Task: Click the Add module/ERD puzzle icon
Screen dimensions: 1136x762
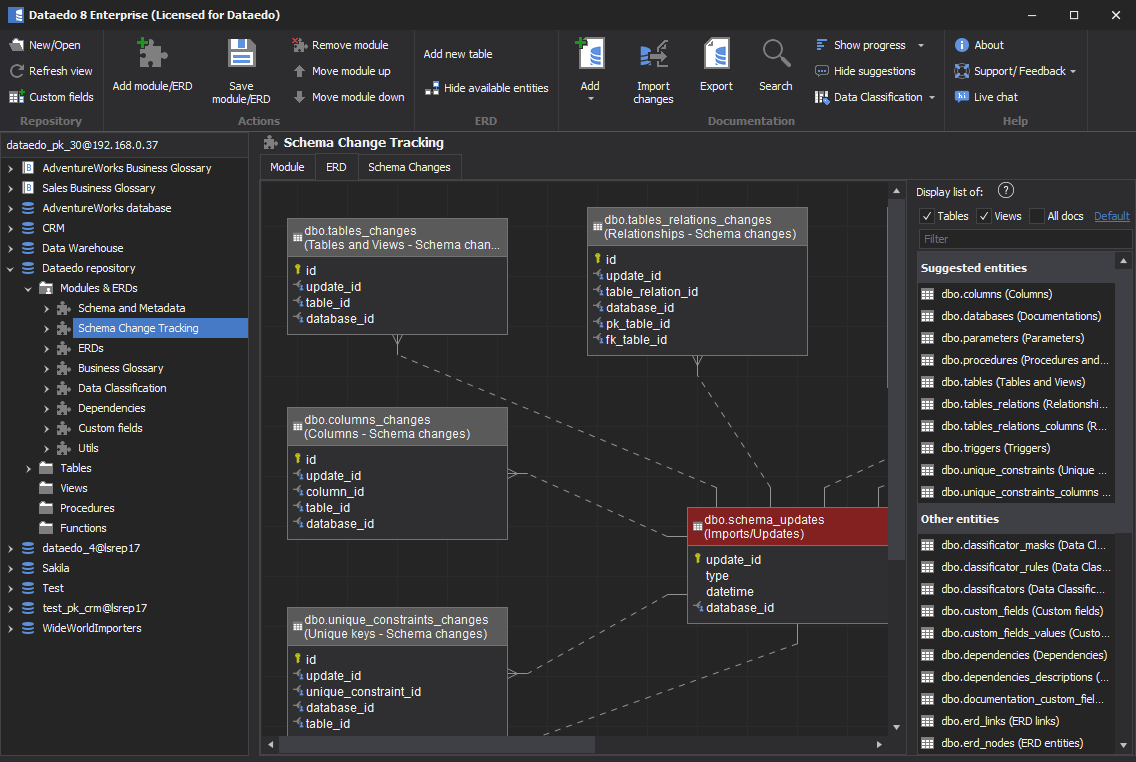Action: 152,54
